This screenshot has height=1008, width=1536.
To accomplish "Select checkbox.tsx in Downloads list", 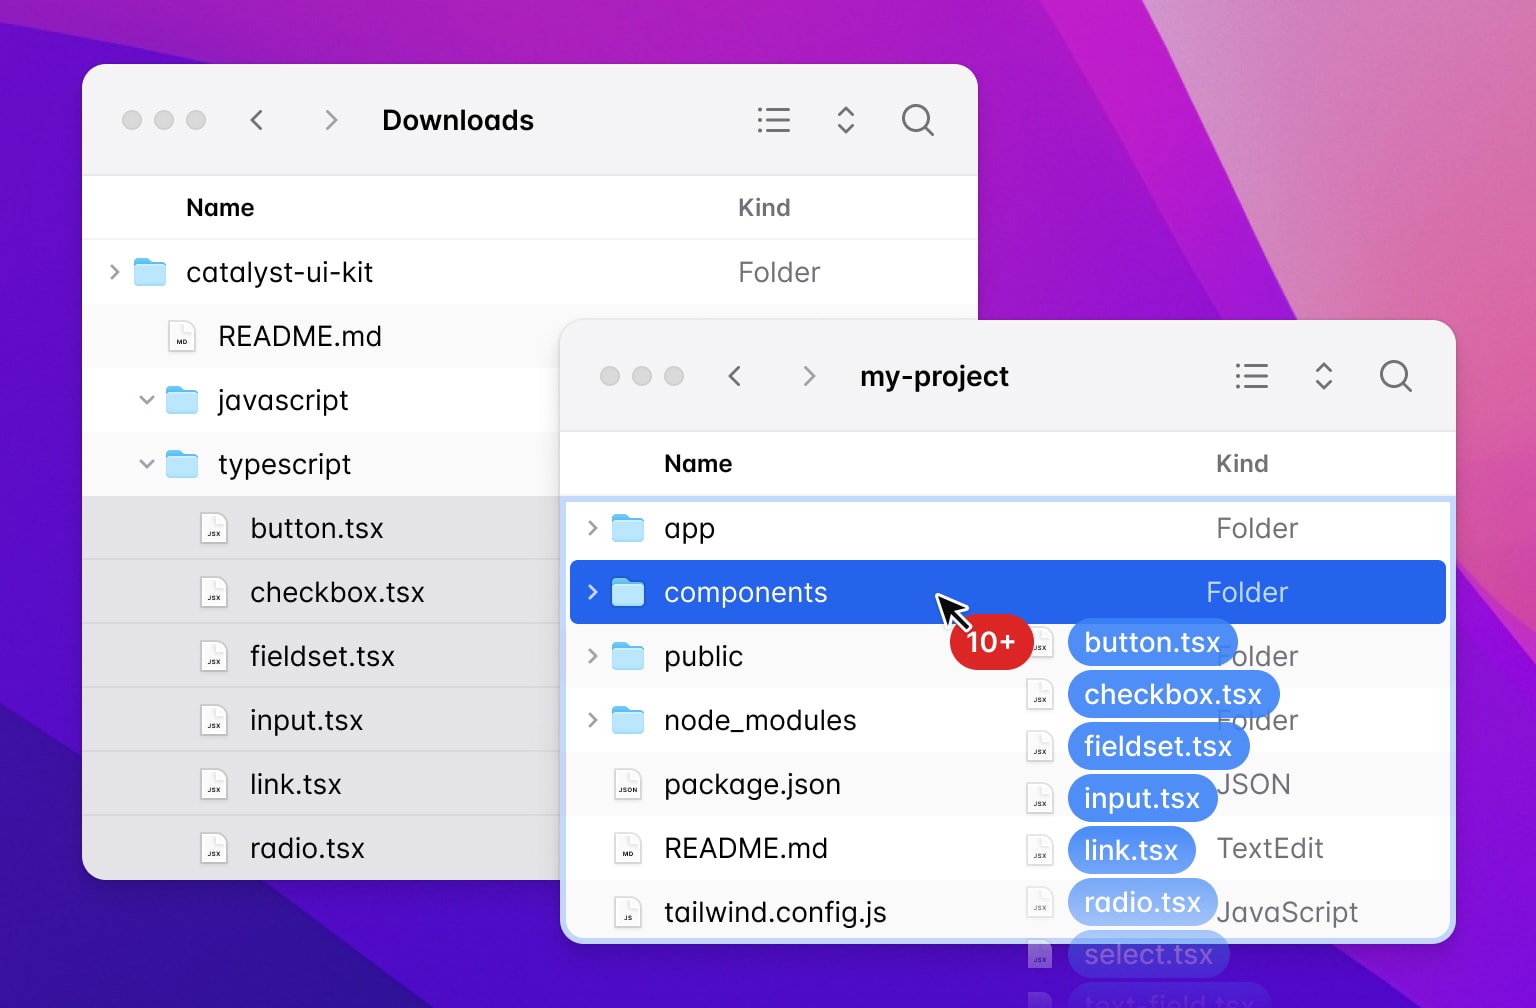I will click(x=337, y=592).
